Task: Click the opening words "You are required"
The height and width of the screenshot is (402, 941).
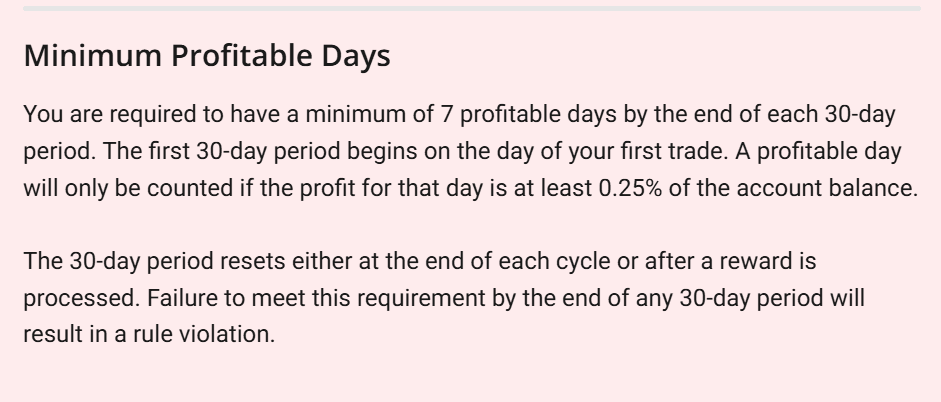Action: tap(91, 114)
